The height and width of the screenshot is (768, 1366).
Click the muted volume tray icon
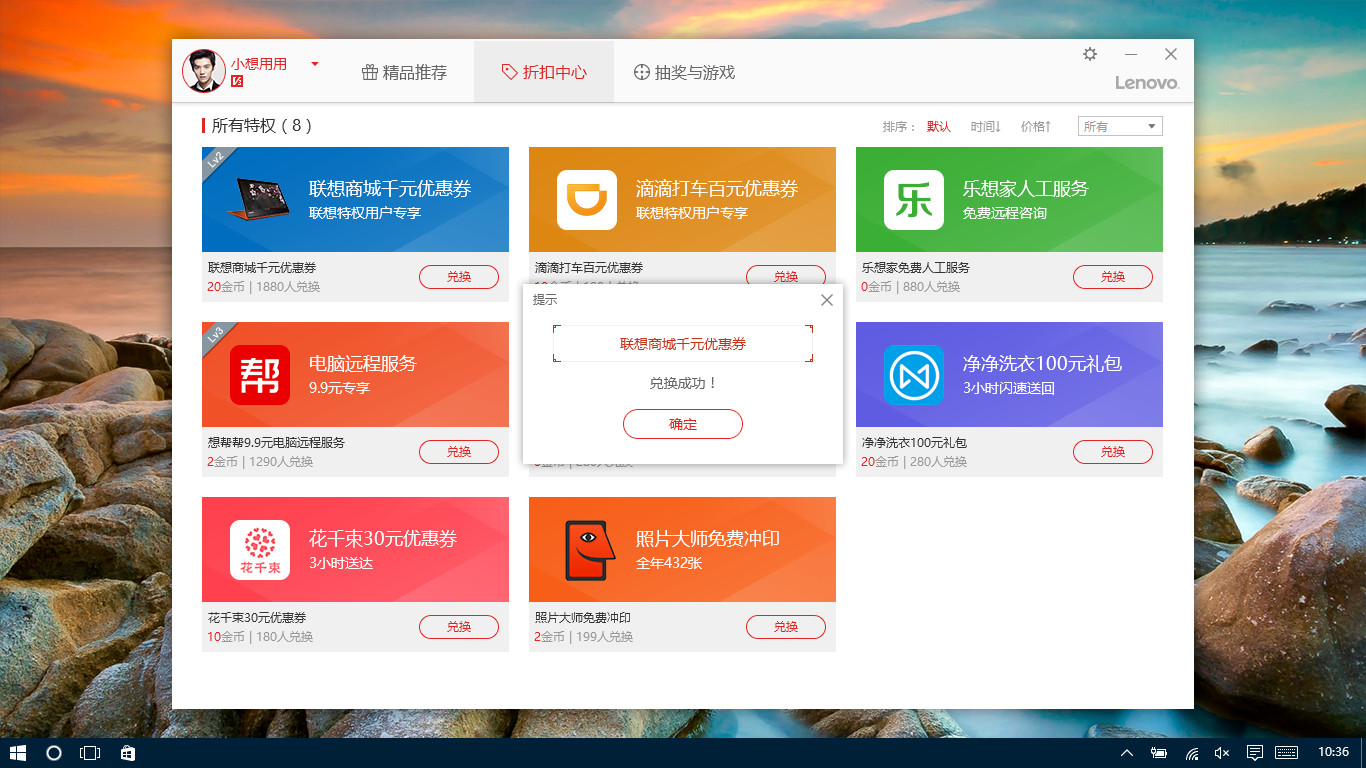click(1222, 753)
